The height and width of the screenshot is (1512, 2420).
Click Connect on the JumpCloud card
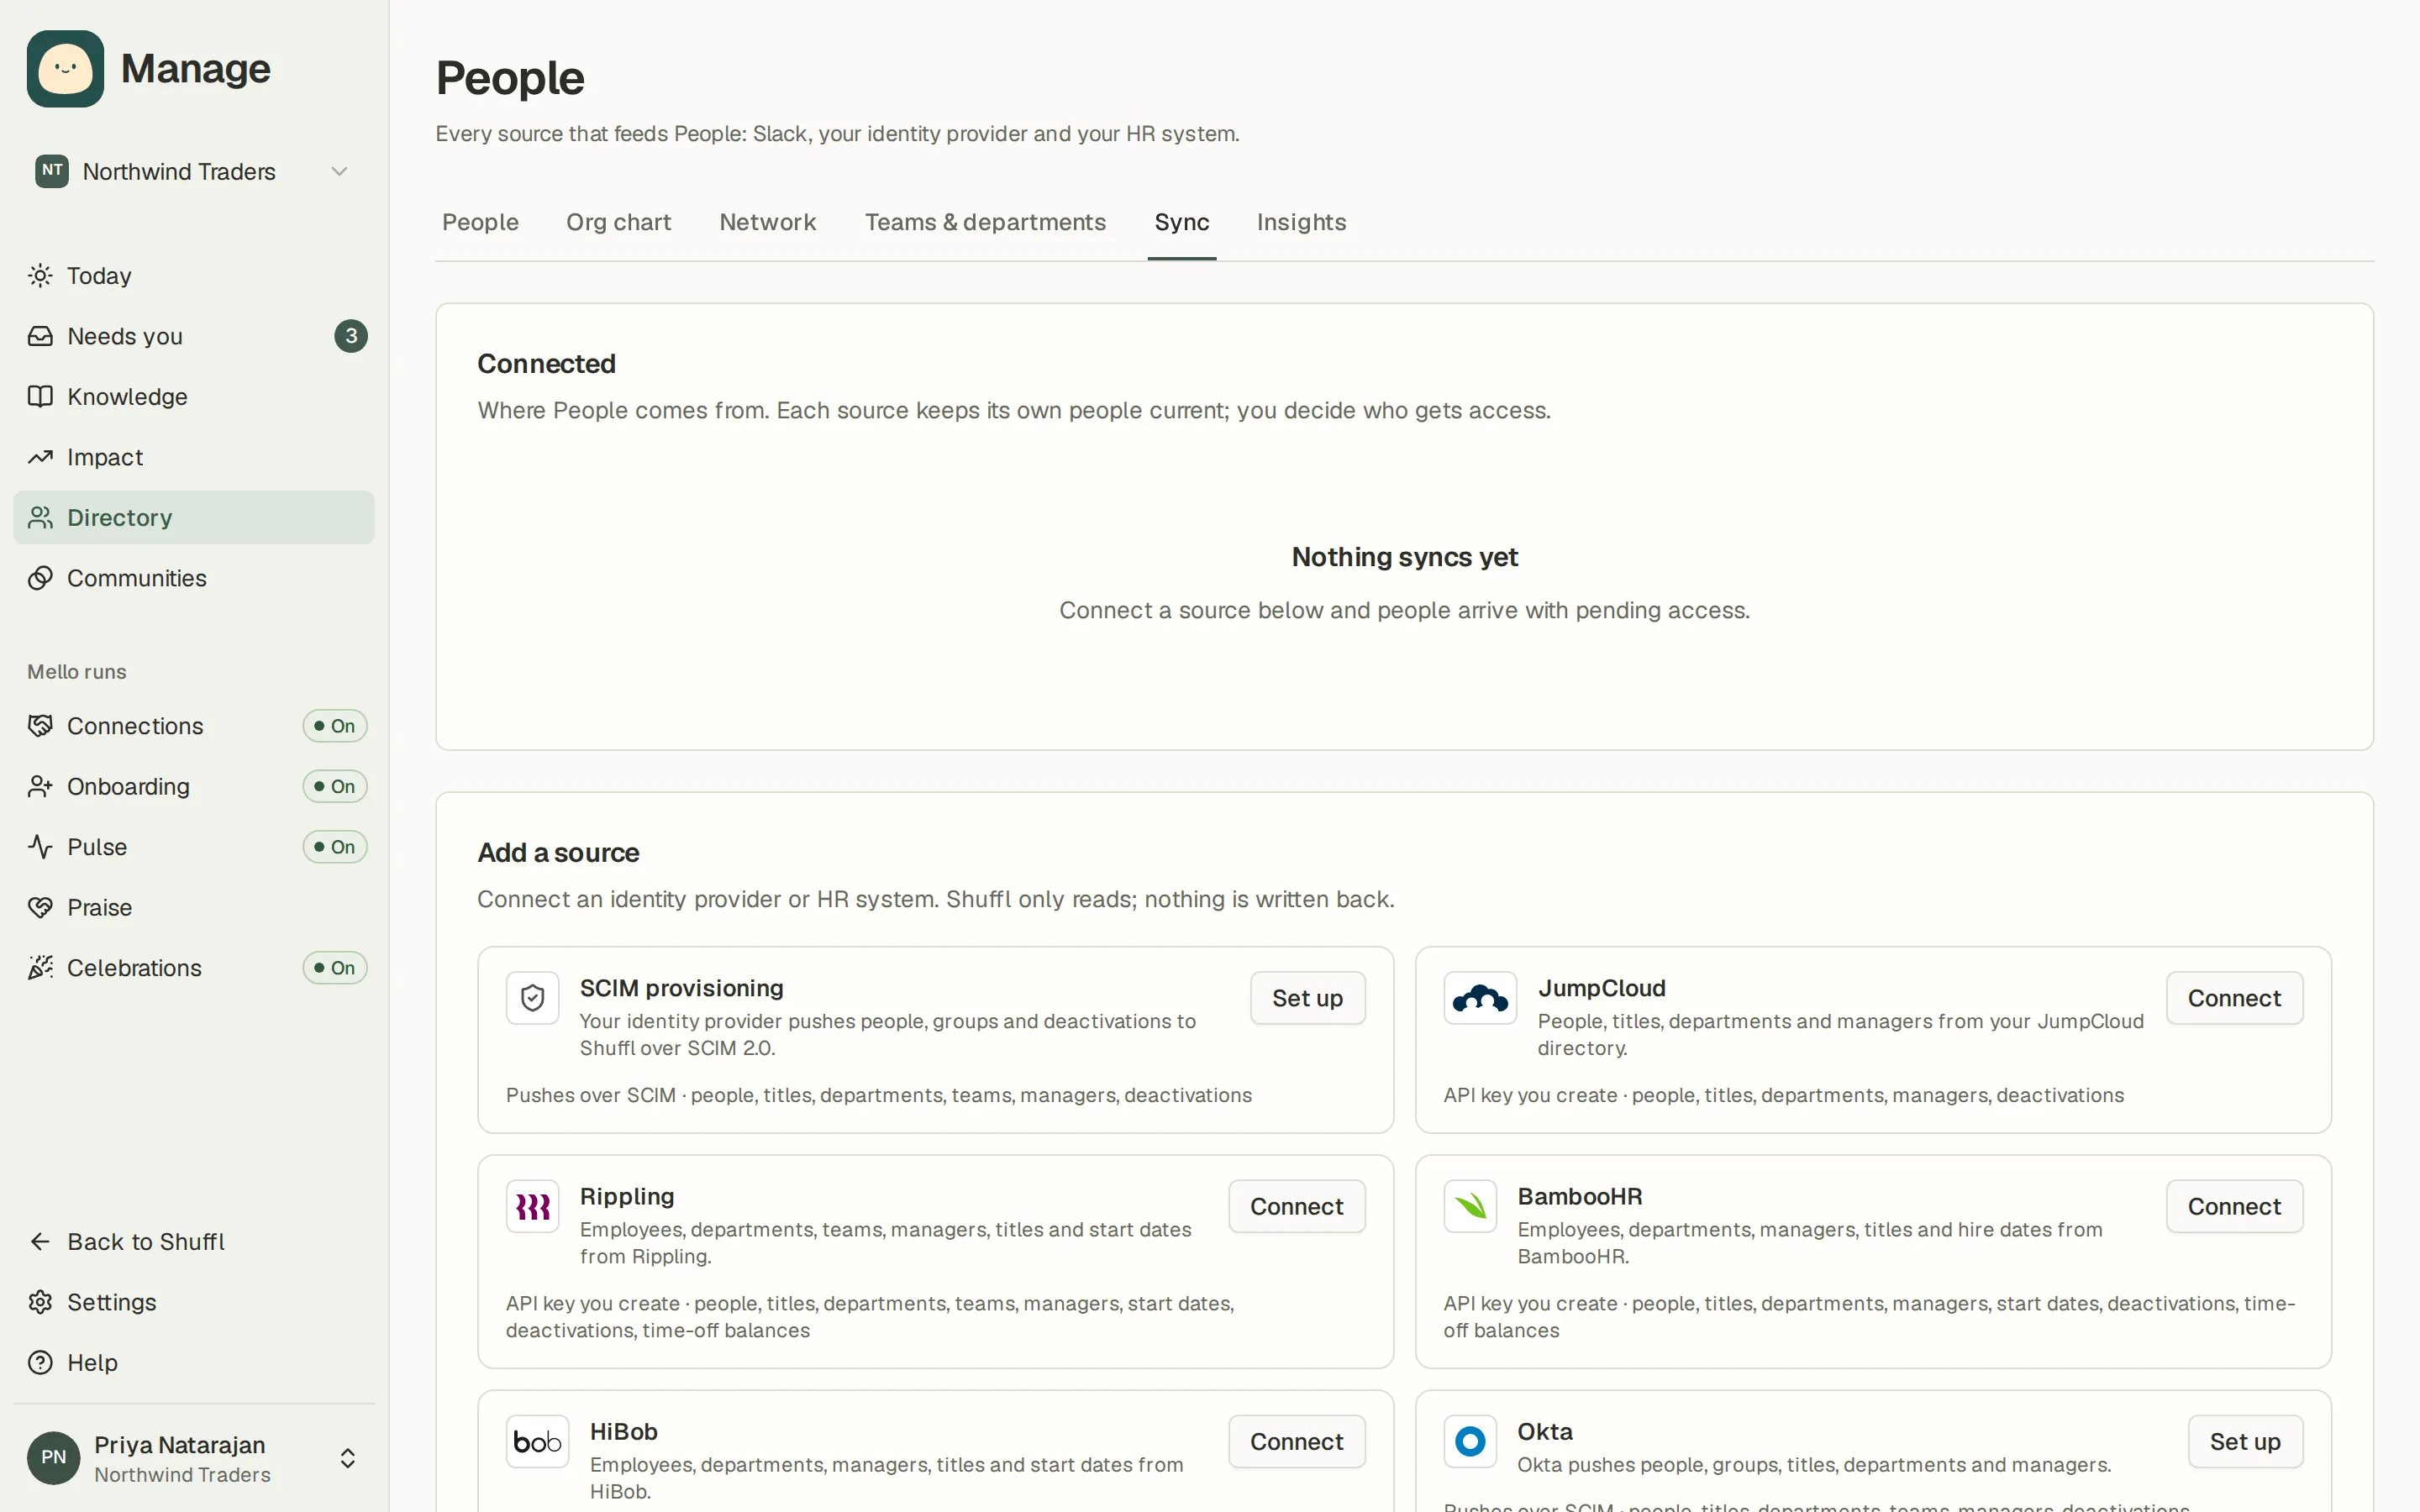point(2235,998)
